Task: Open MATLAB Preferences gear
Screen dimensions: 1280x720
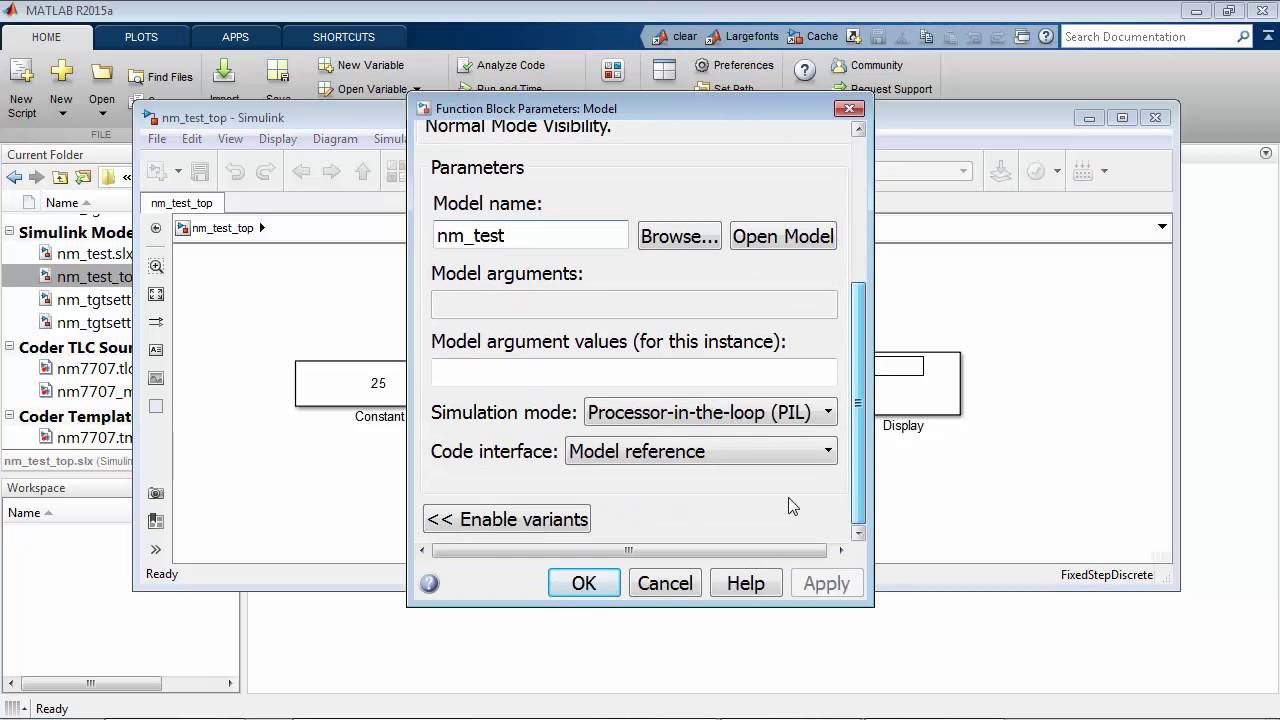Action: point(702,65)
